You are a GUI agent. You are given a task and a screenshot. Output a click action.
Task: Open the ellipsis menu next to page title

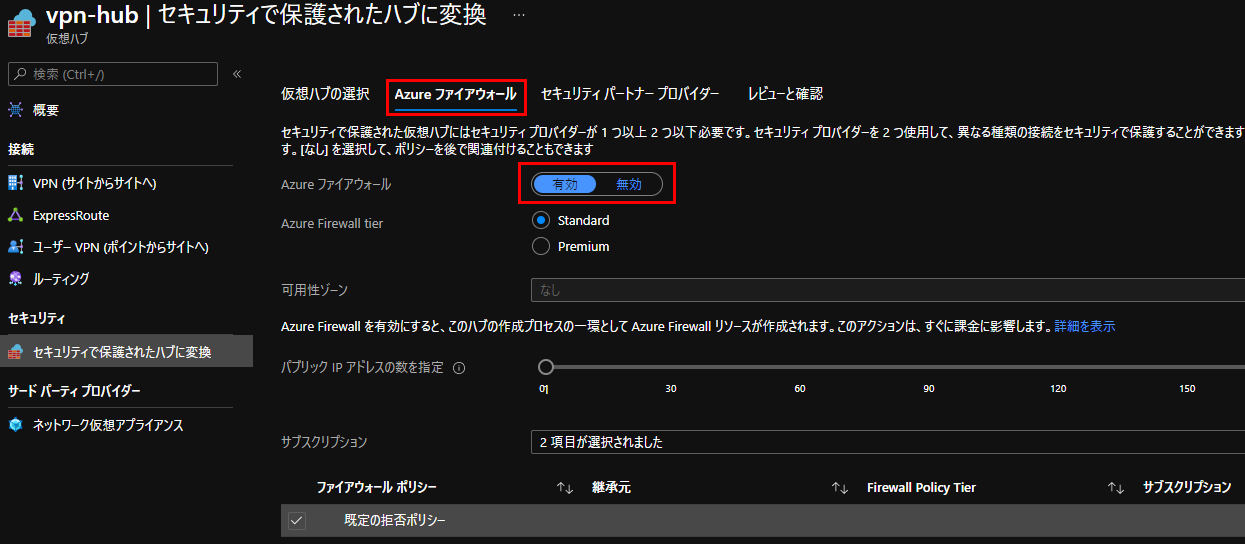click(518, 17)
